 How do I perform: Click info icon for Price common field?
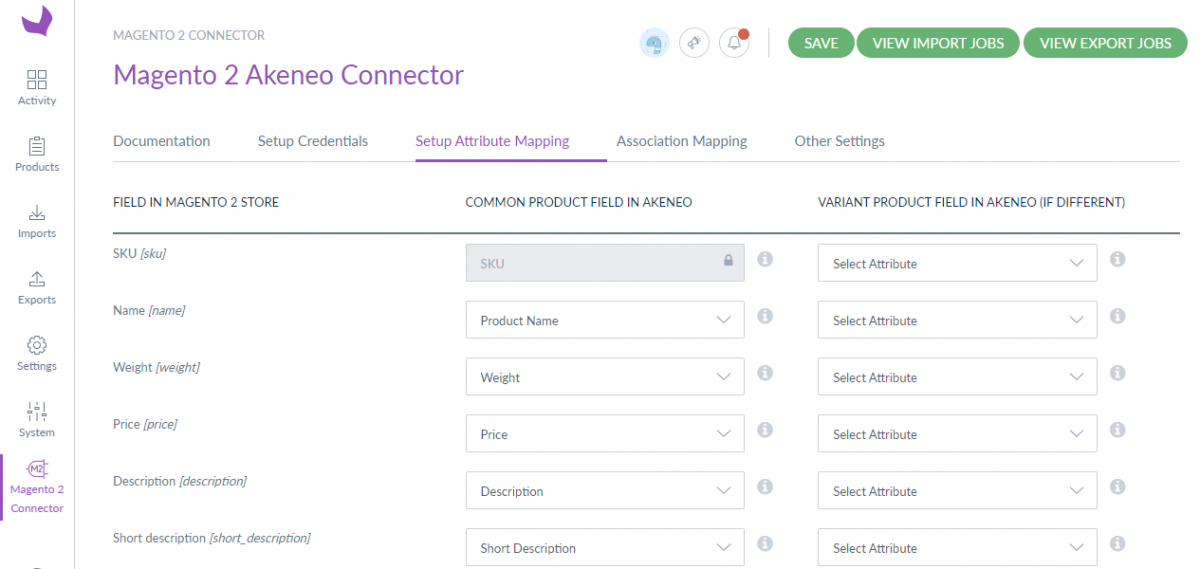tap(765, 430)
